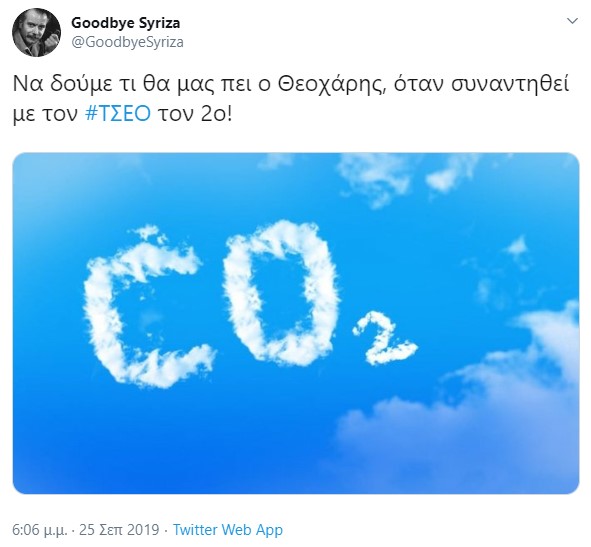Click the phrase τον 2ο! in the tweet
The width and height of the screenshot is (591, 547).
pyautogui.click(x=195, y=113)
